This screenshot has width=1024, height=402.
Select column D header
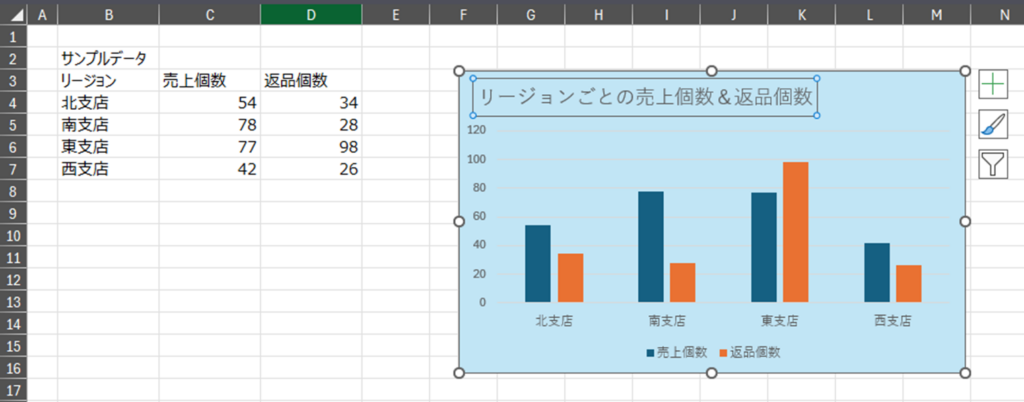click(x=311, y=13)
